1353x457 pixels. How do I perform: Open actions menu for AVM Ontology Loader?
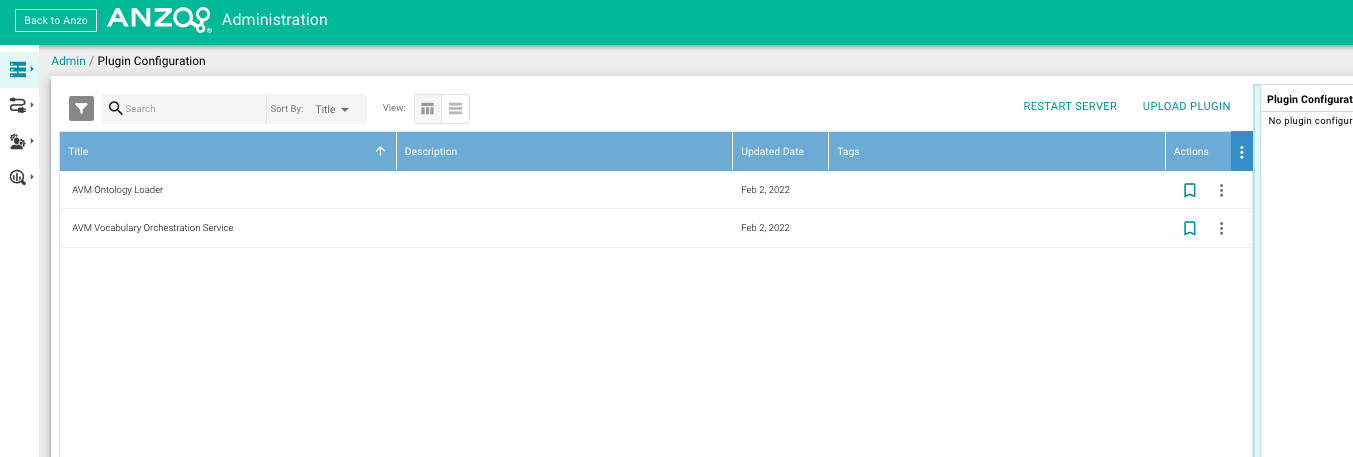pos(1221,190)
